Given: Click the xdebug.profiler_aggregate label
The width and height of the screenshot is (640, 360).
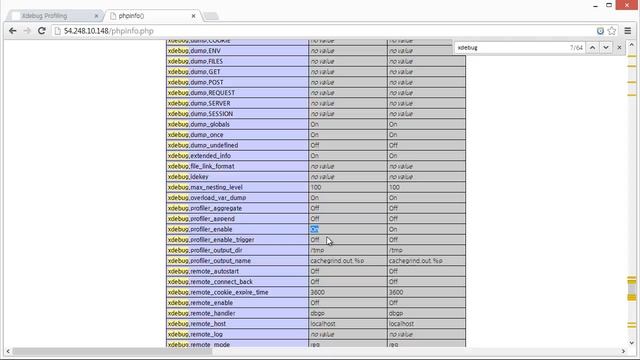Looking at the screenshot, I should click(205, 209).
